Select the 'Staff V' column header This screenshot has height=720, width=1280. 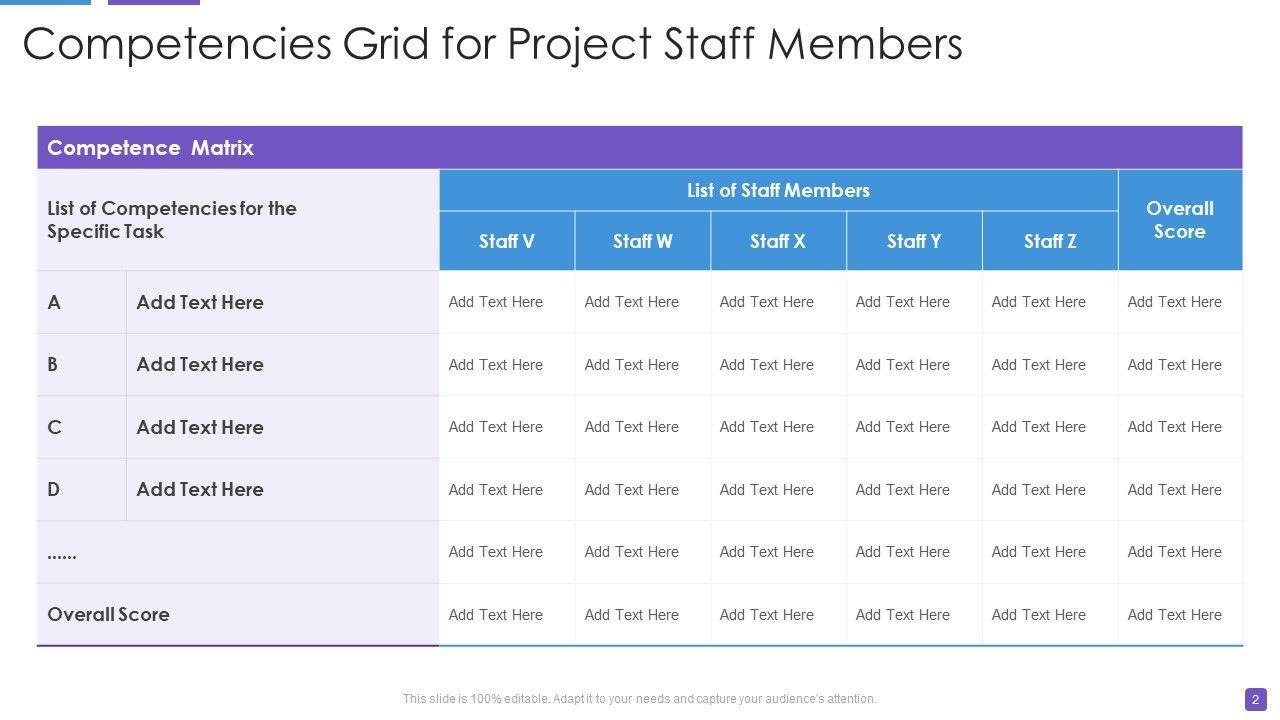tap(507, 241)
